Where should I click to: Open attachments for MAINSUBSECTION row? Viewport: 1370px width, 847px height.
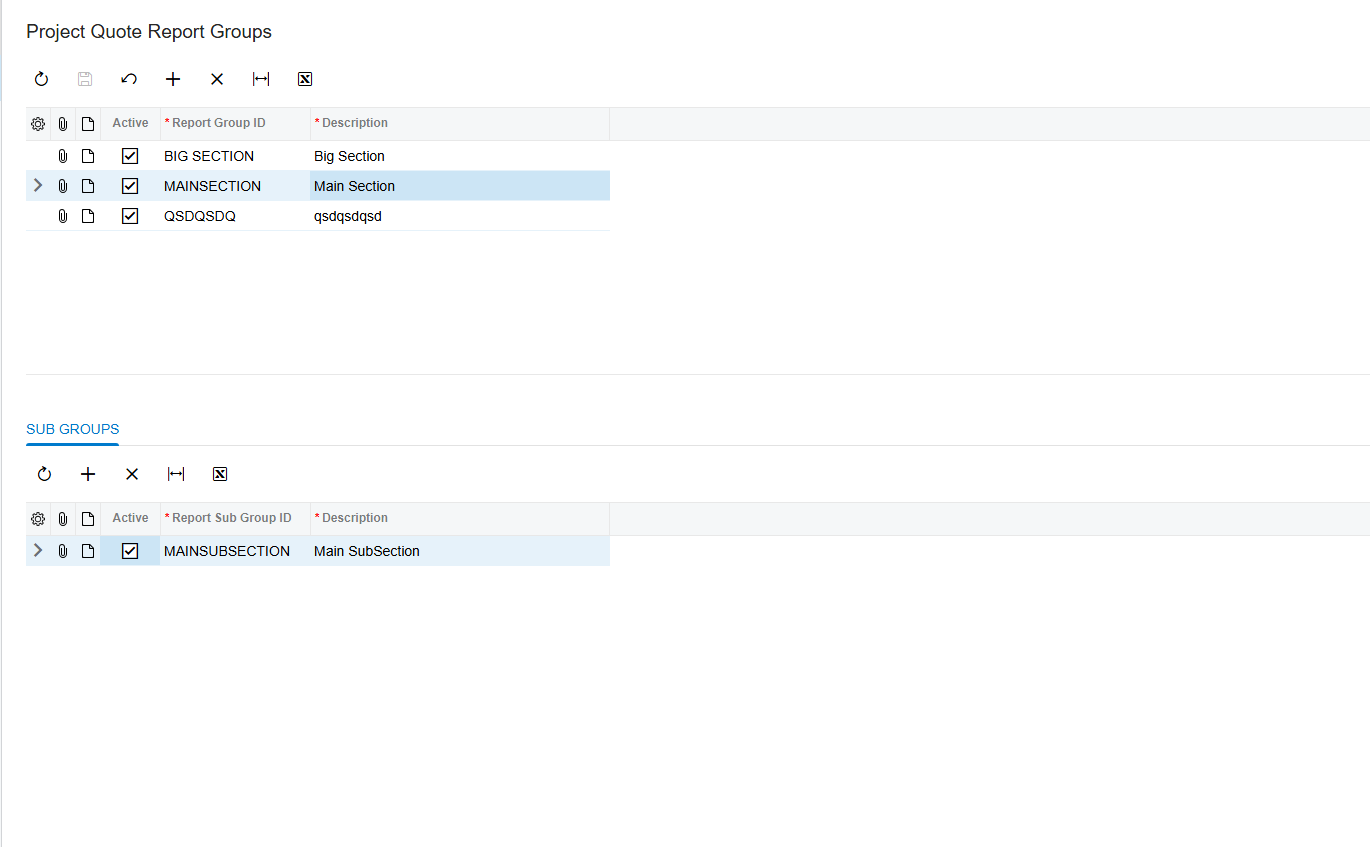[x=63, y=551]
